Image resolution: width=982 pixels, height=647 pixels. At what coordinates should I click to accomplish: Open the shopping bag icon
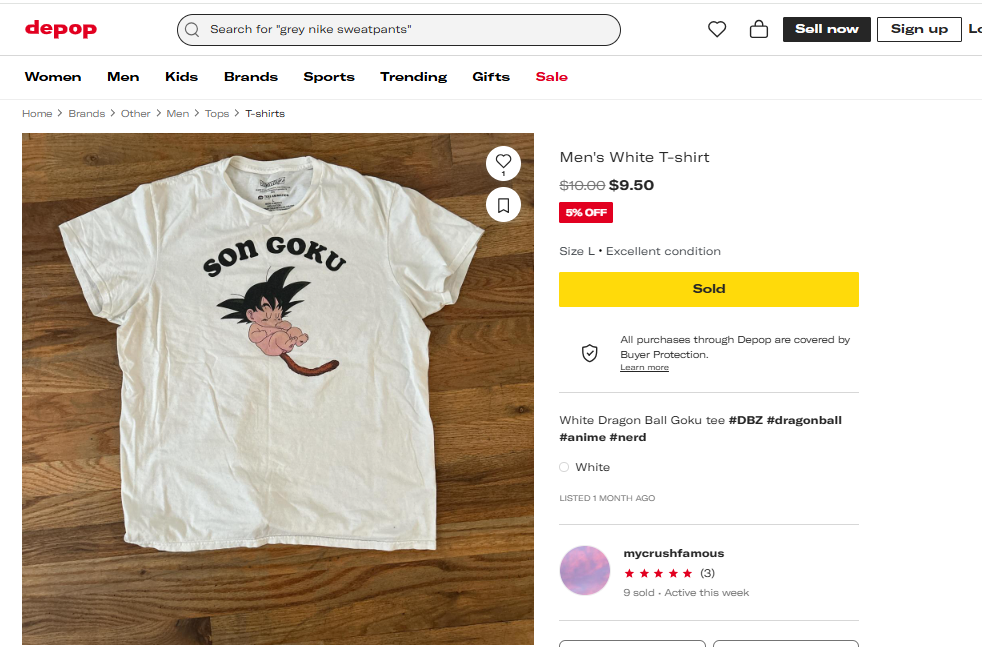coord(759,29)
